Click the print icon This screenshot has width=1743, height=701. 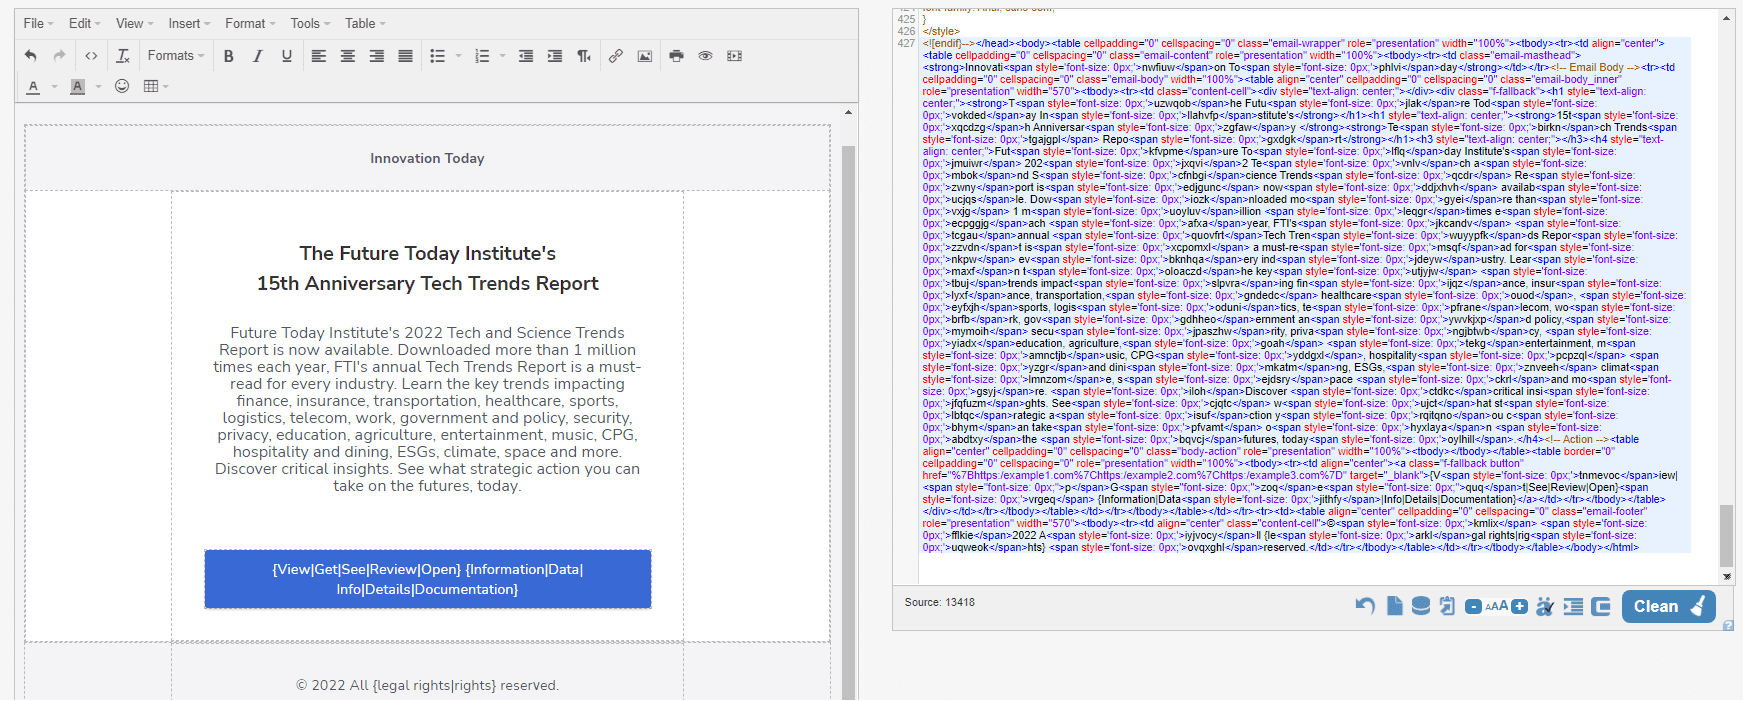677,56
